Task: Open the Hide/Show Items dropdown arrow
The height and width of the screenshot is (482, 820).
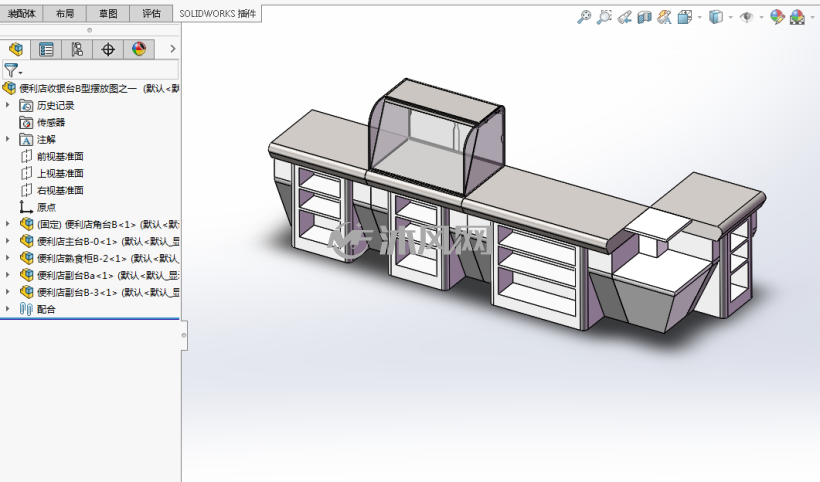Action: point(761,17)
